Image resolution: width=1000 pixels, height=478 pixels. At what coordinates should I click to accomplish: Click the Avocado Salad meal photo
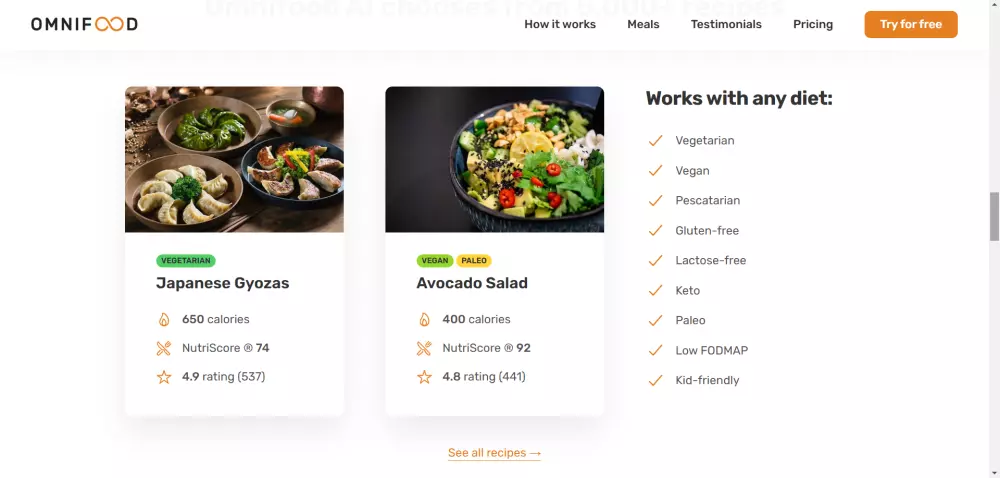(494, 159)
